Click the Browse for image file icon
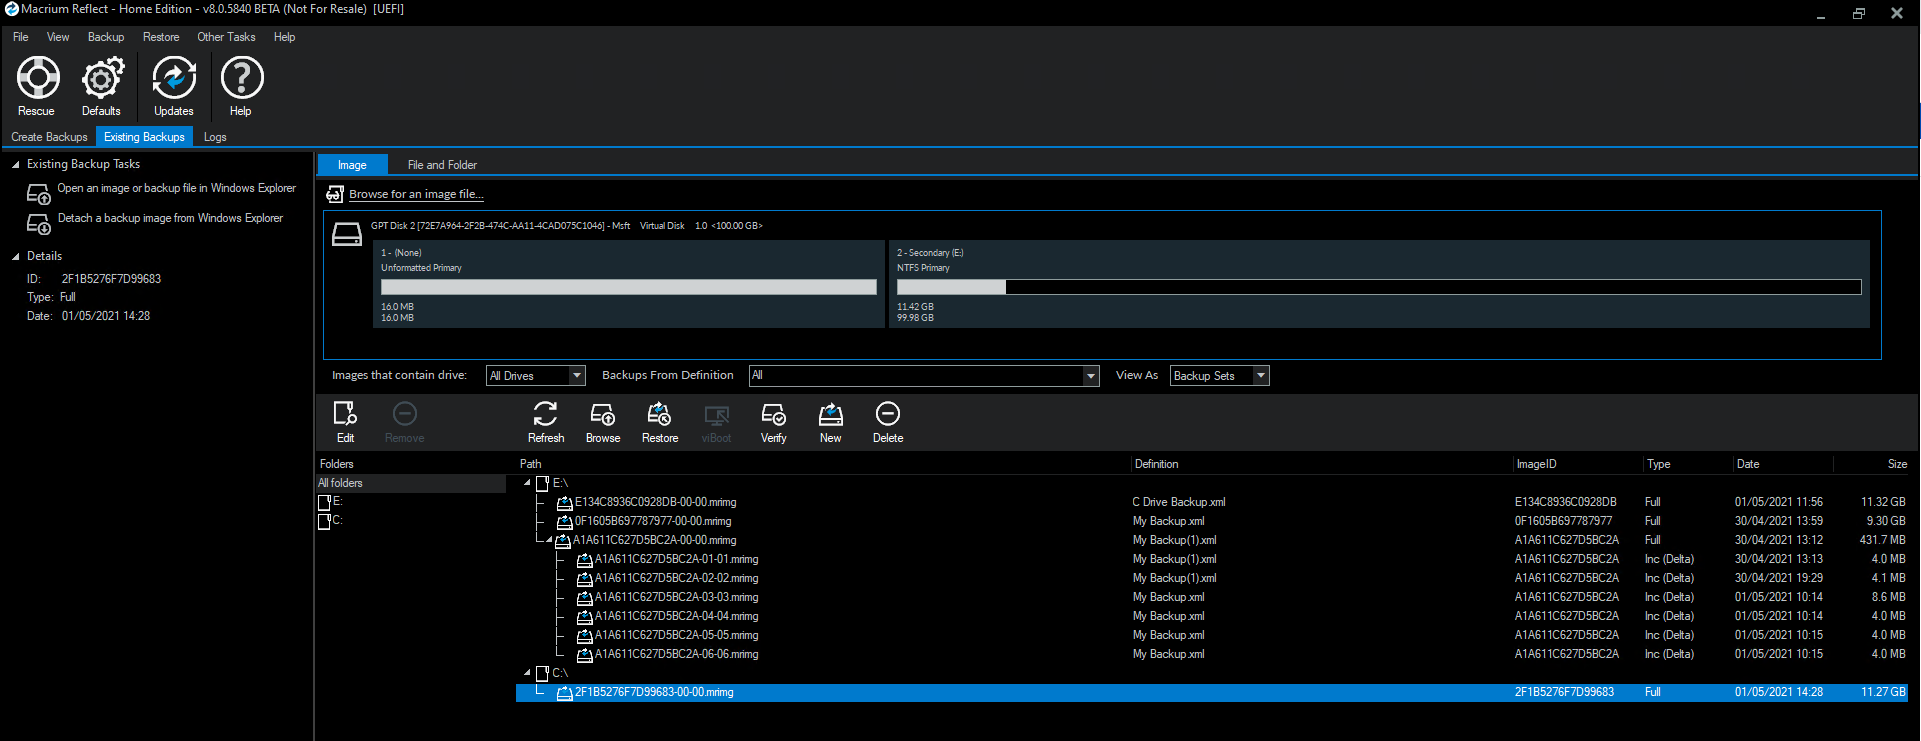 (335, 194)
